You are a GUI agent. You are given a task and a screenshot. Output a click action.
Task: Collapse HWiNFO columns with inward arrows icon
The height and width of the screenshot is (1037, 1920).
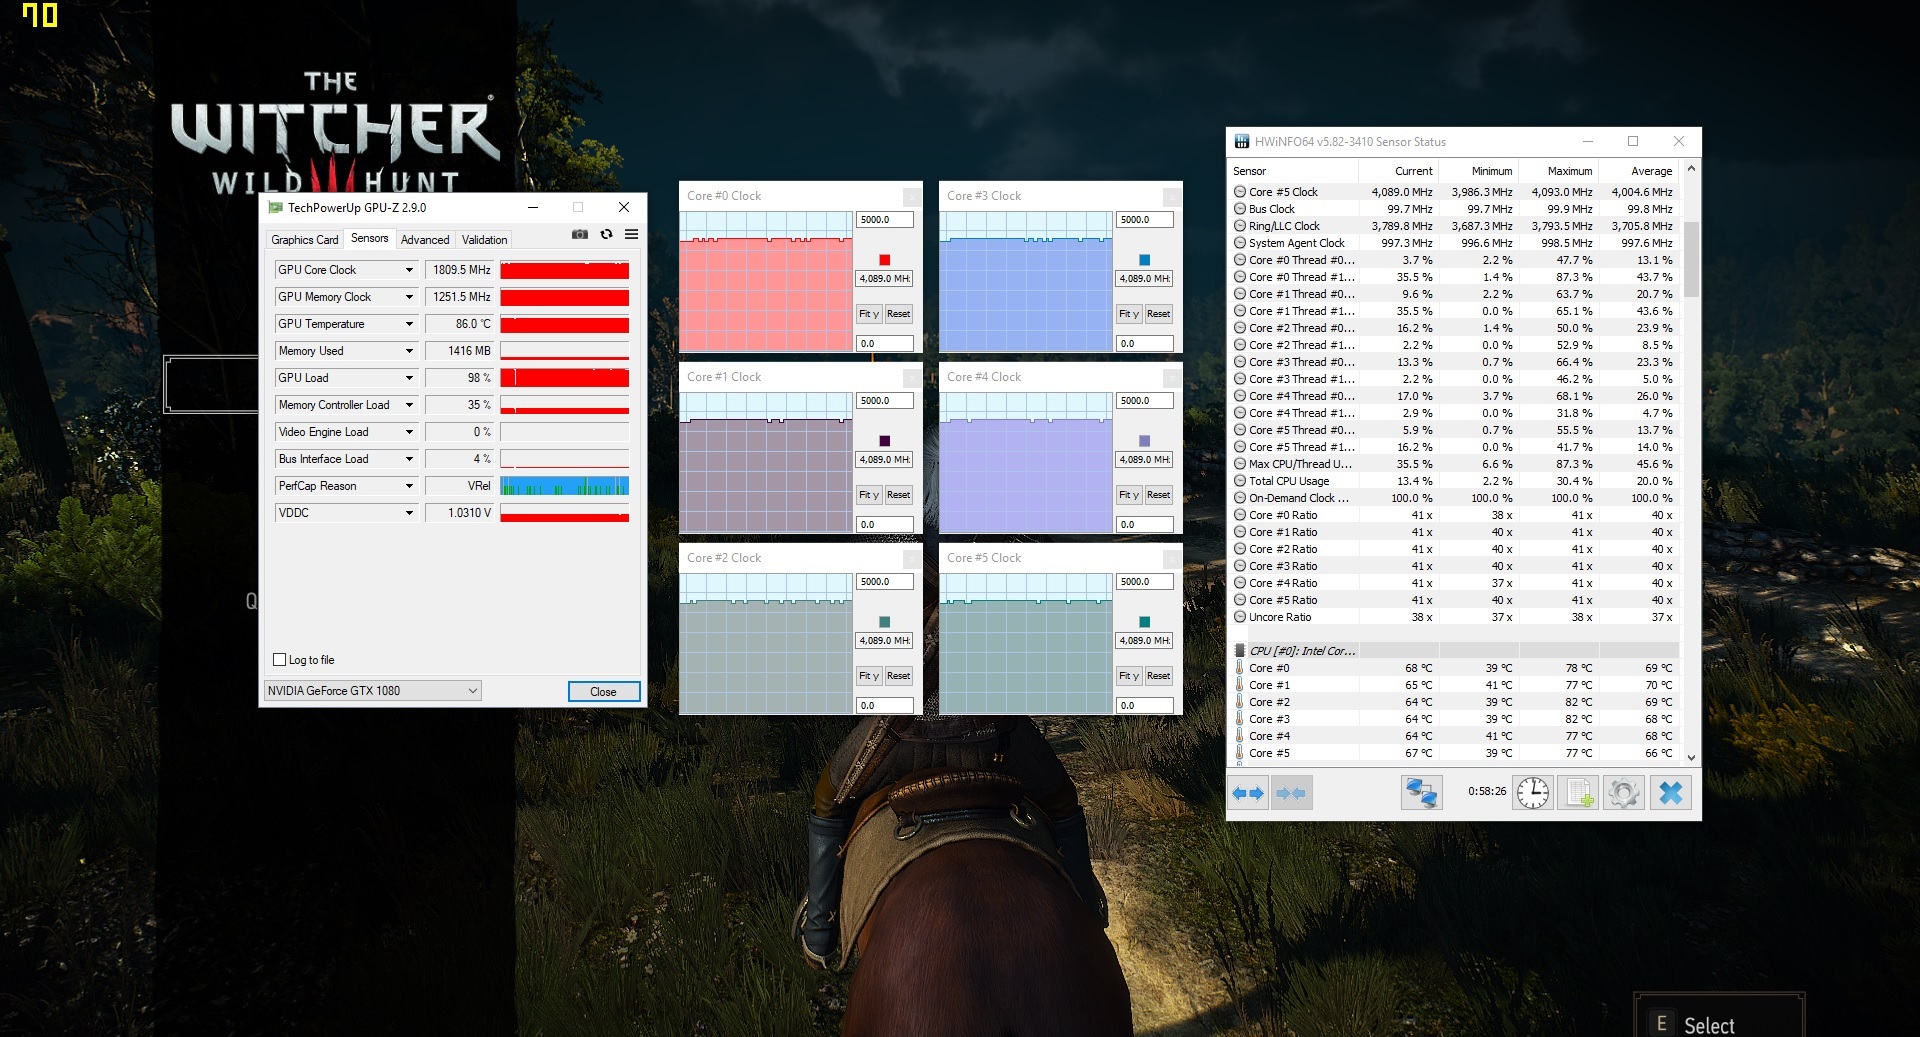(1291, 793)
